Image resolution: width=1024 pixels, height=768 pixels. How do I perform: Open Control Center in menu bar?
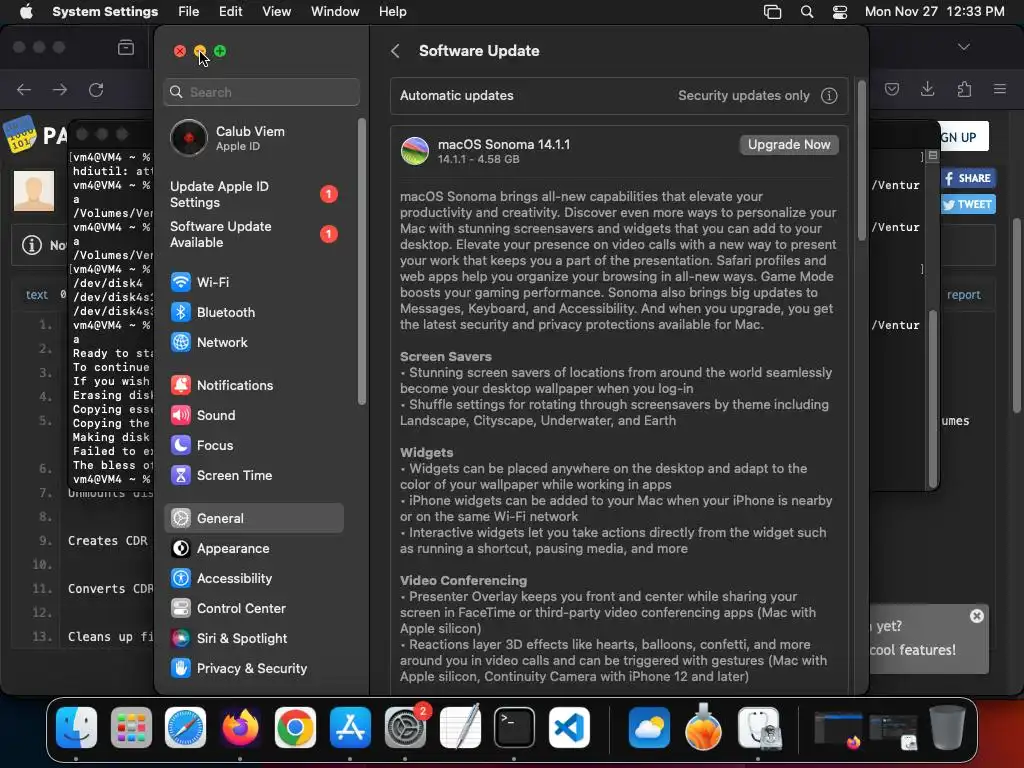840,12
